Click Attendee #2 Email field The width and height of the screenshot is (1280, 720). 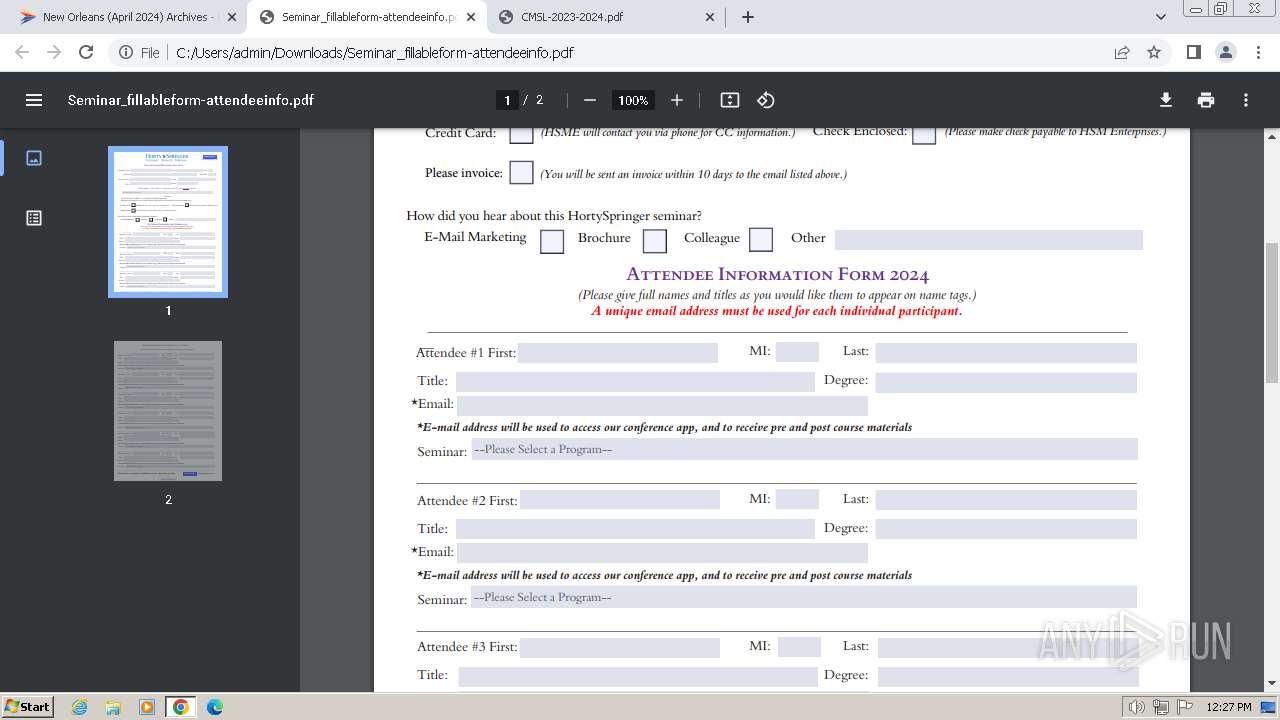coord(662,552)
